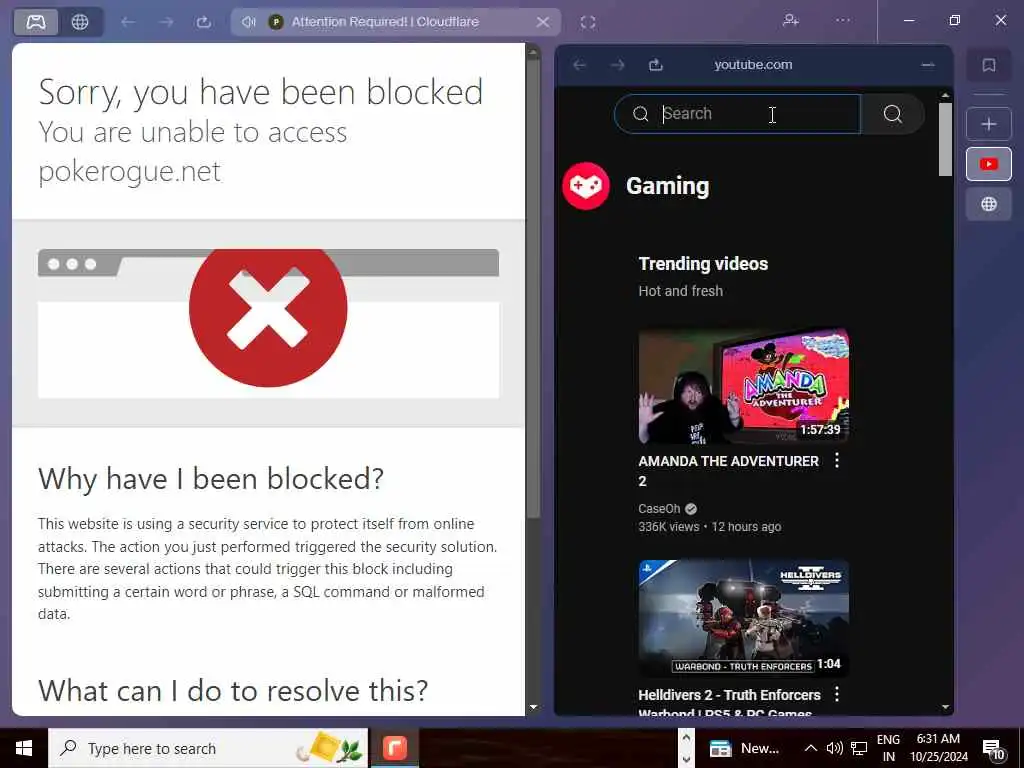Image resolution: width=1024 pixels, height=768 pixels.
Task: Open the volume control tray icon
Action: tap(835, 748)
